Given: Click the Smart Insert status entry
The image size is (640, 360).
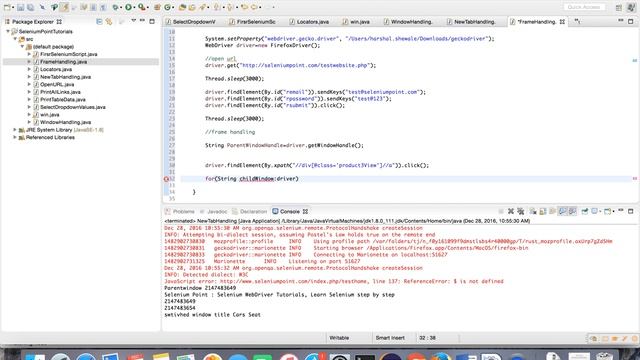Looking at the screenshot, I should tap(390, 338).
